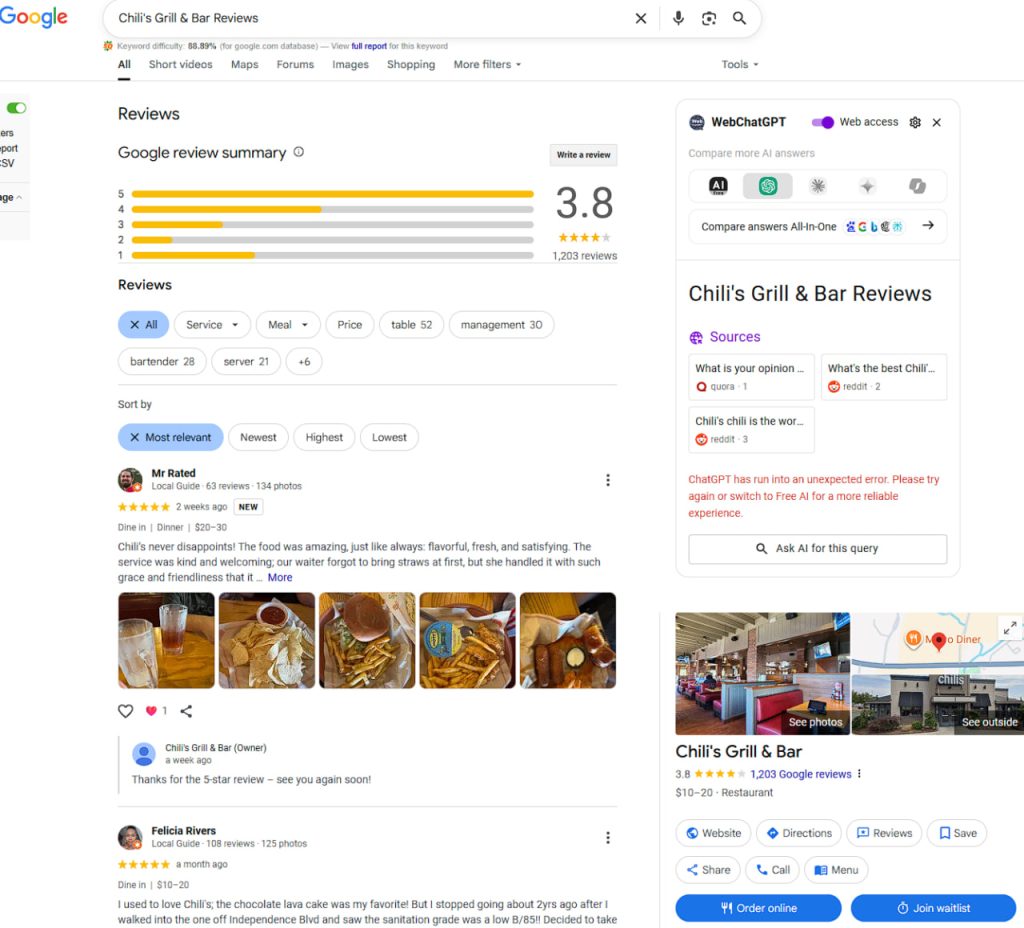Sort reviews by Newest

(258, 437)
